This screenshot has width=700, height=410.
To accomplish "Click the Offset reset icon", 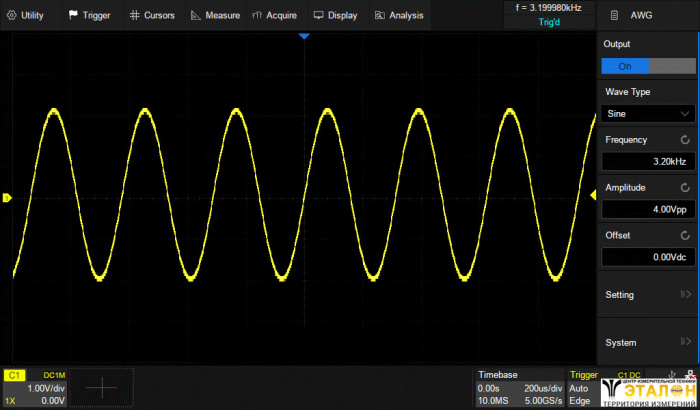I will pyautogui.click(x=685, y=235).
